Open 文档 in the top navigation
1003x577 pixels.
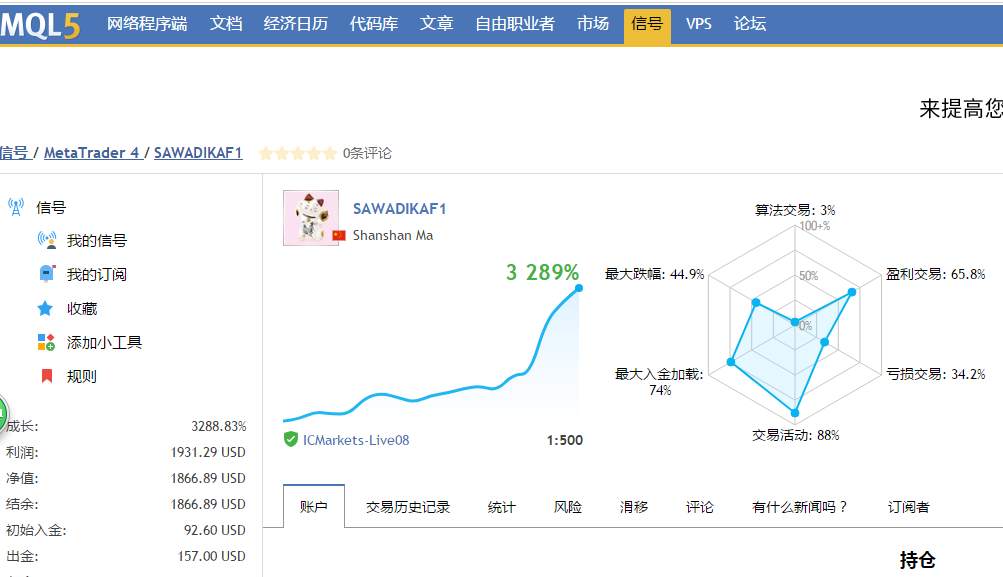click(x=226, y=24)
